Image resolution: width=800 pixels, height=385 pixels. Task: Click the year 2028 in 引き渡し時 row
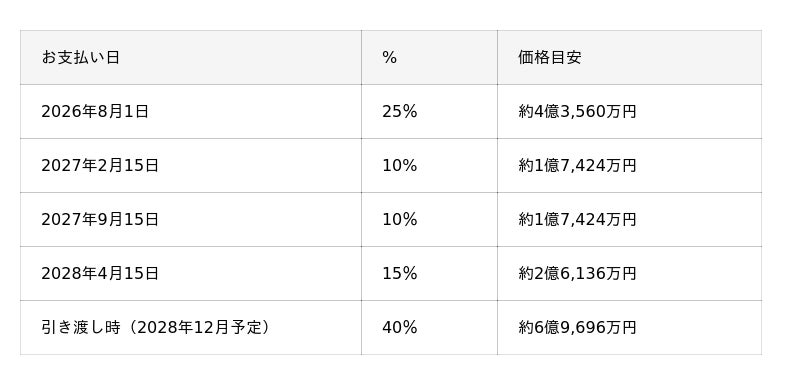(x=159, y=328)
